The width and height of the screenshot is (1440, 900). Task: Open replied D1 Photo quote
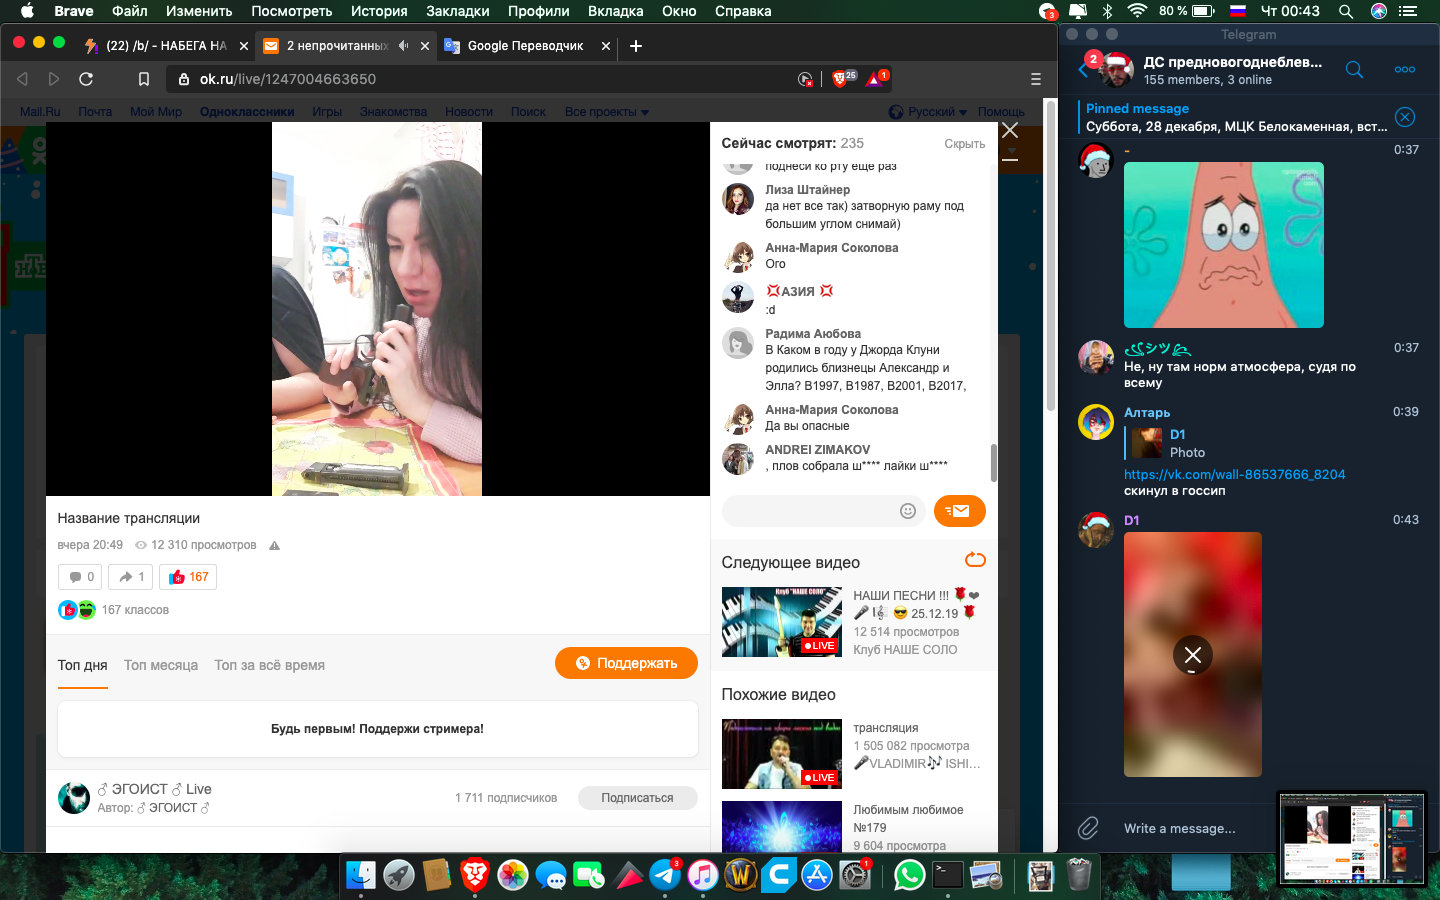point(1166,443)
